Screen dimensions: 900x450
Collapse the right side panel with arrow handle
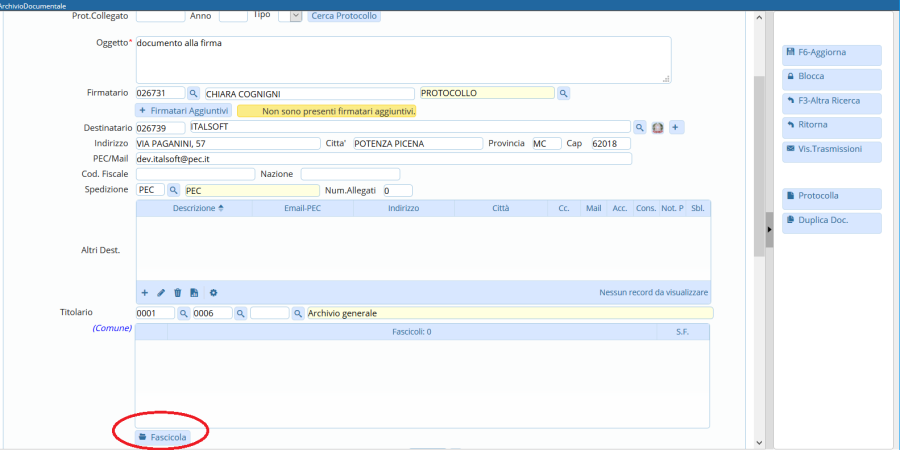click(769, 230)
